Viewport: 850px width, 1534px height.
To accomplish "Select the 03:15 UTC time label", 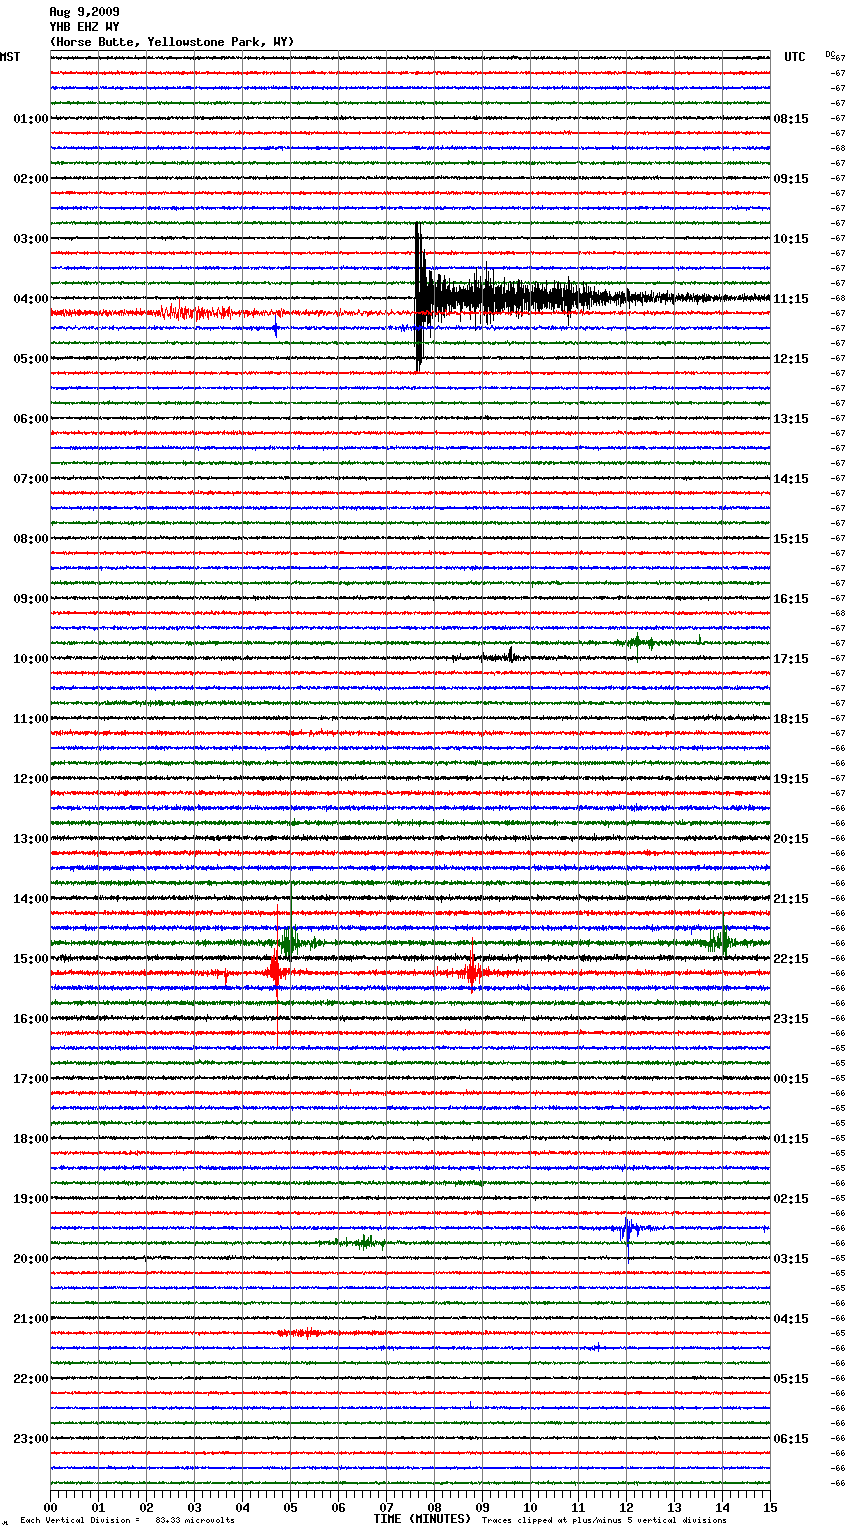I will coord(791,1259).
